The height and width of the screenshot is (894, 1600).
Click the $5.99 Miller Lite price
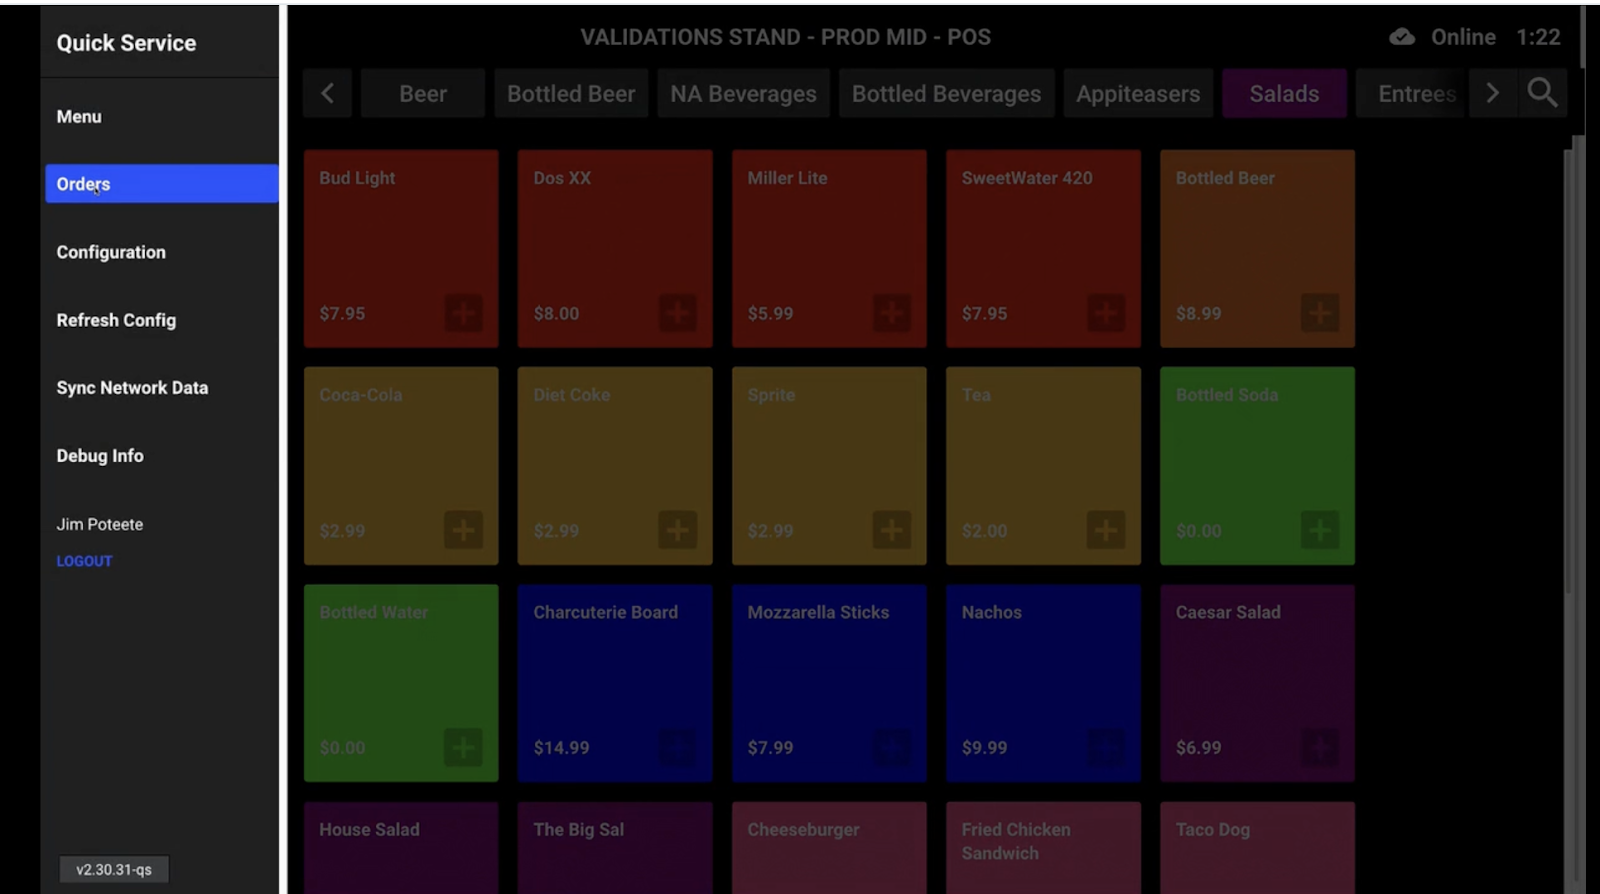pyautogui.click(x=770, y=314)
